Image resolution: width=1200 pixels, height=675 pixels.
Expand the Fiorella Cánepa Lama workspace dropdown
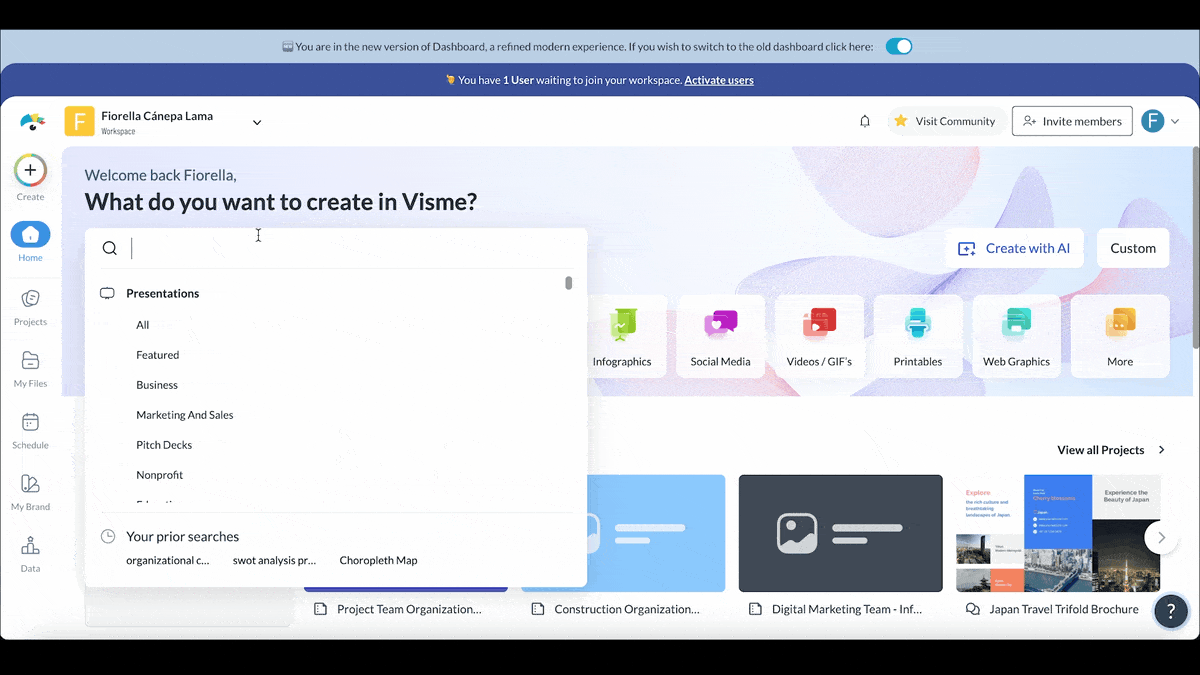point(257,122)
